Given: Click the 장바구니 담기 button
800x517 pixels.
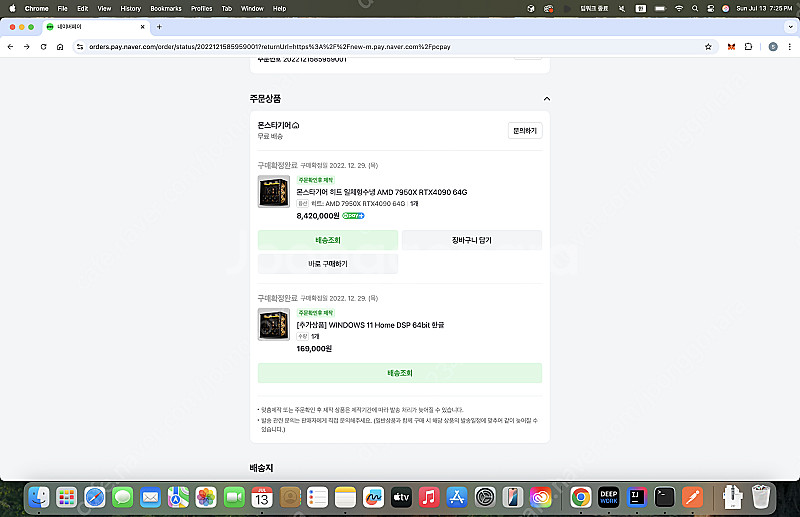Looking at the screenshot, I should 471,240.
